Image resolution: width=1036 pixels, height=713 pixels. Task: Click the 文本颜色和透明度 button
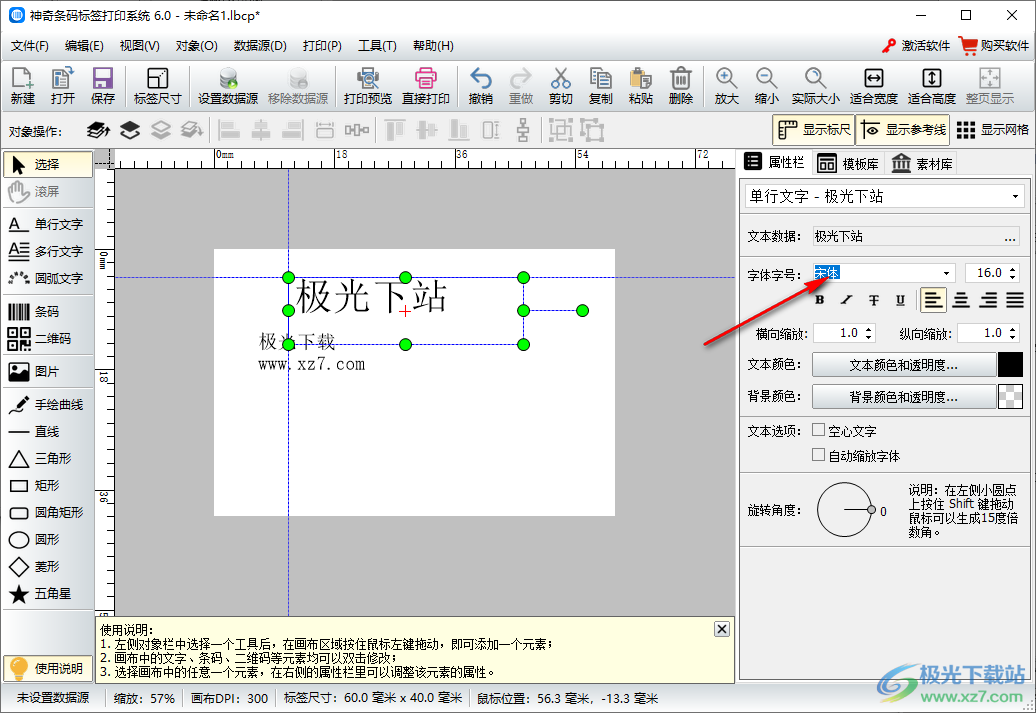(x=903, y=365)
